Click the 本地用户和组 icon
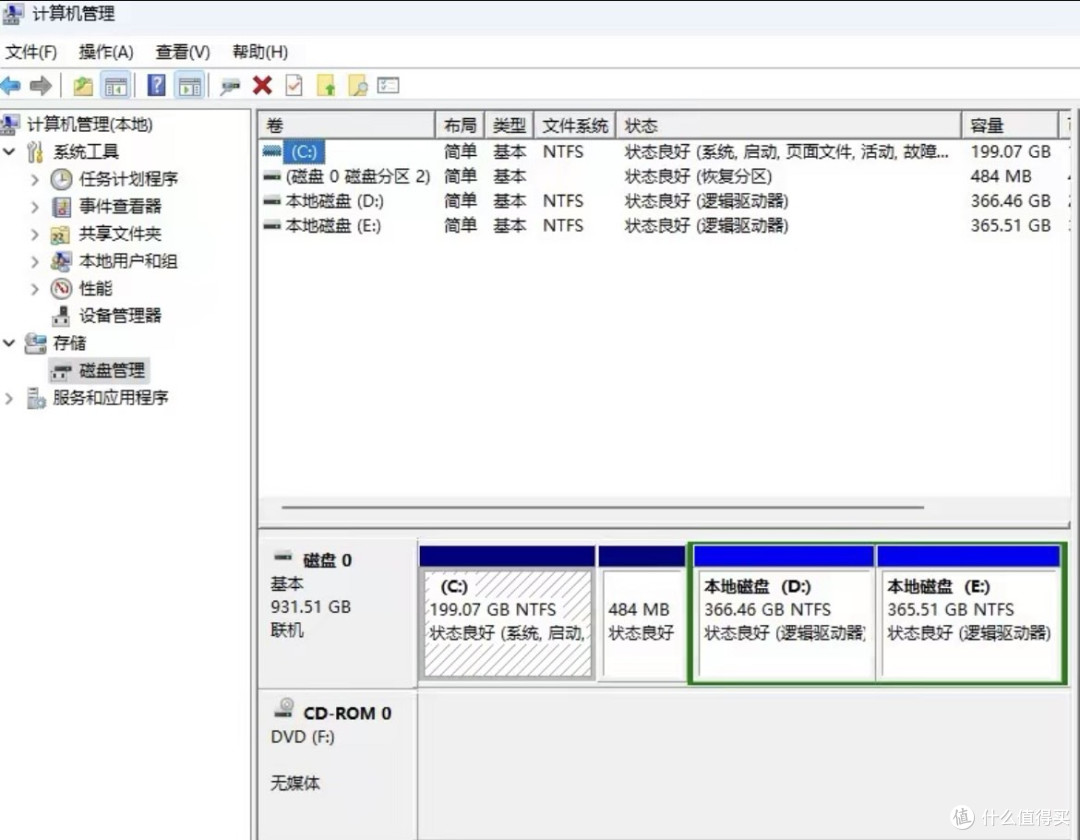1080x840 pixels. tap(61, 262)
